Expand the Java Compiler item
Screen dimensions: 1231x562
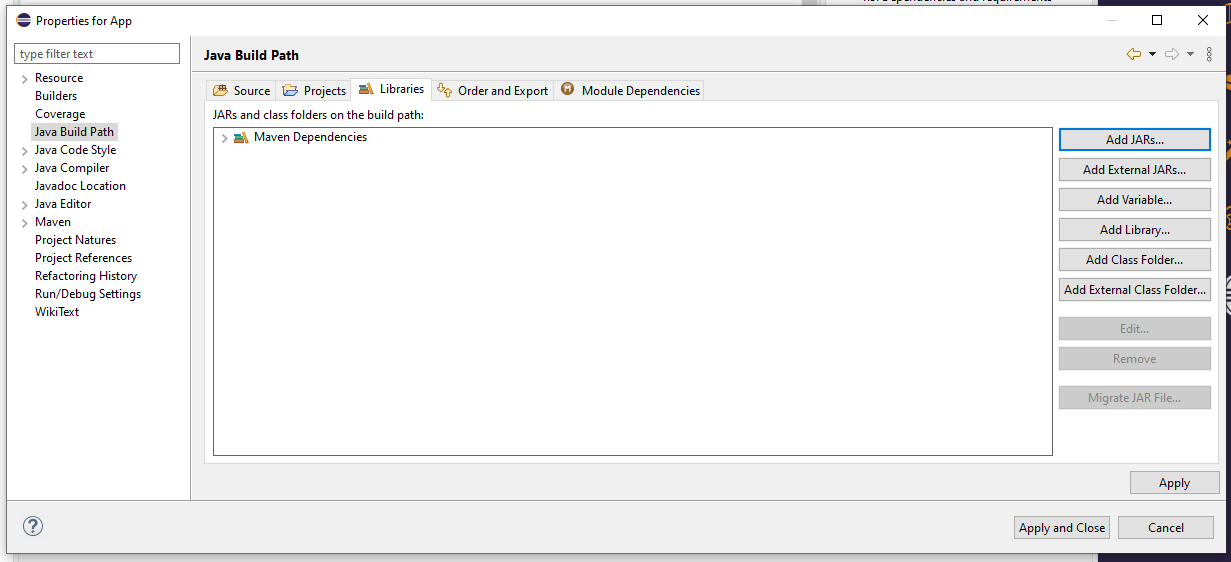tap(24, 168)
